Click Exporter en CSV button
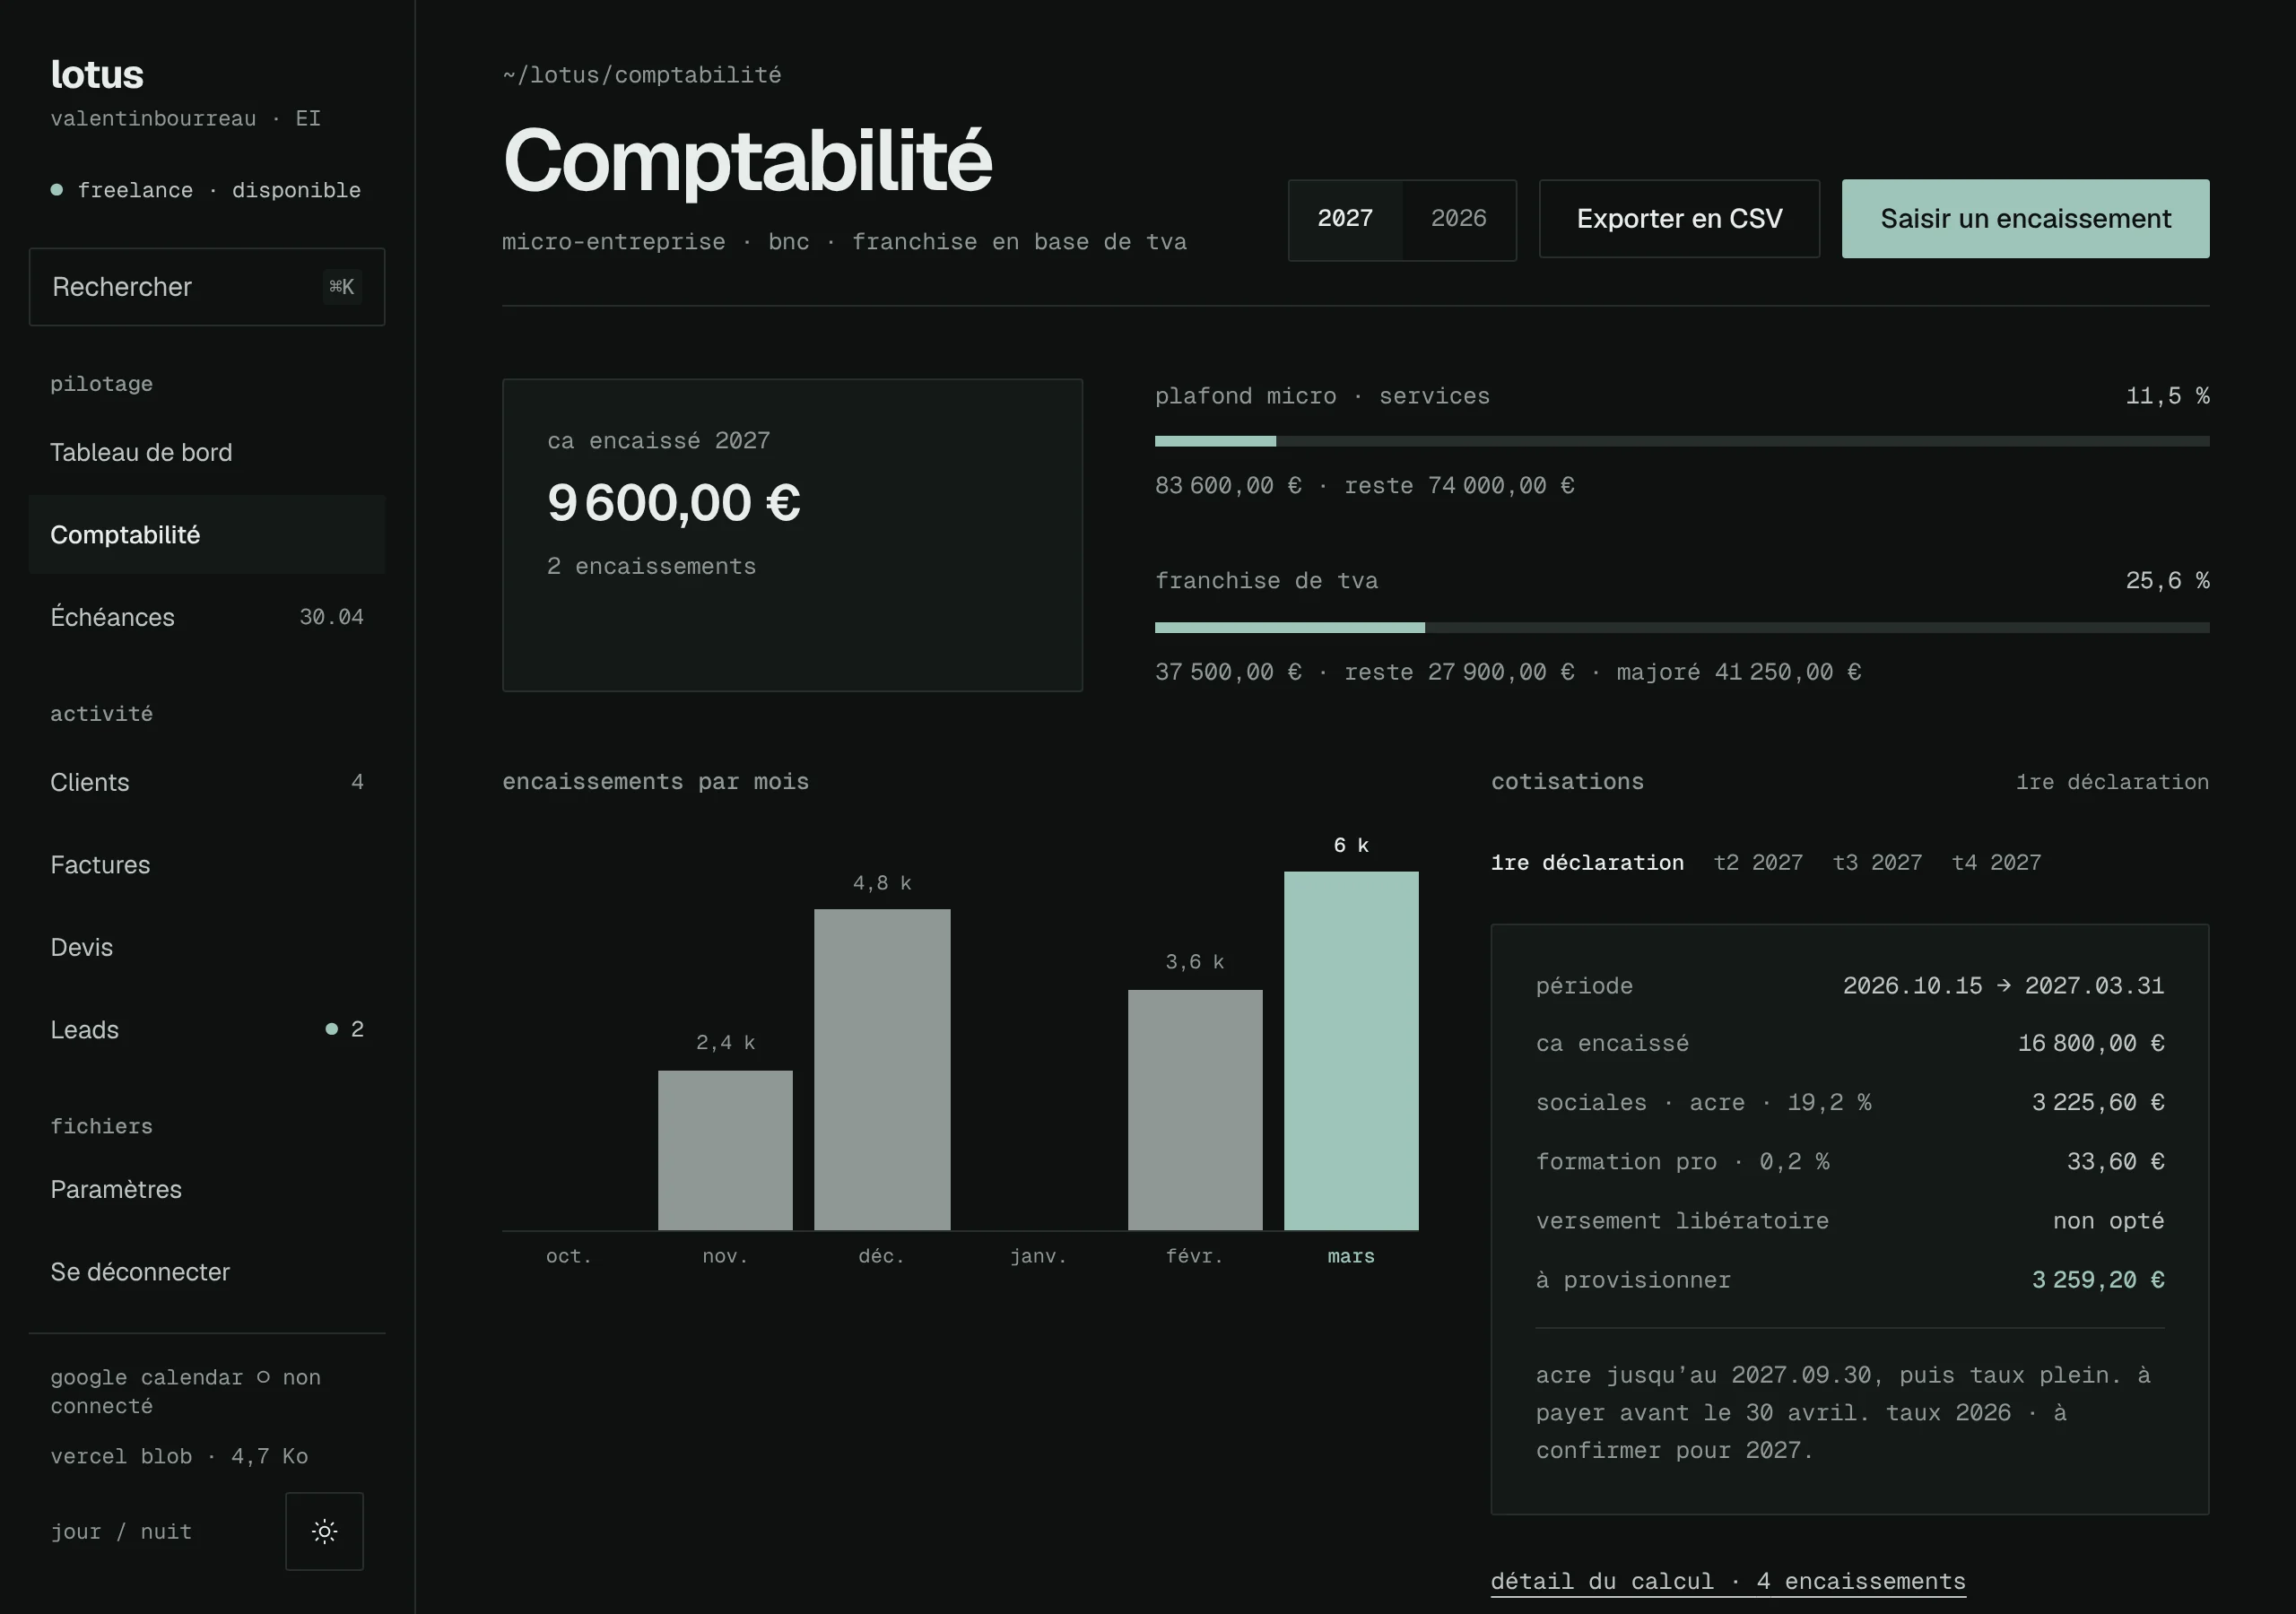Image resolution: width=2296 pixels, height=1614 pixels. point(1679,219)
